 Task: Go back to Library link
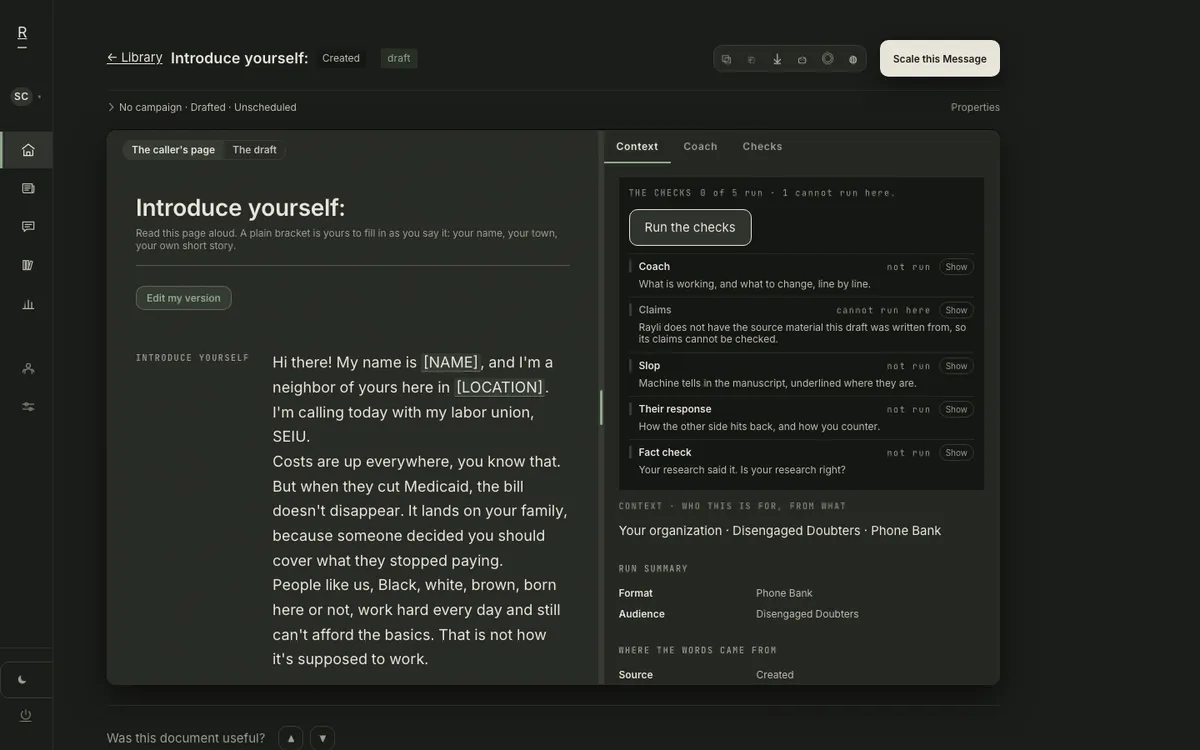coord(135,57)
